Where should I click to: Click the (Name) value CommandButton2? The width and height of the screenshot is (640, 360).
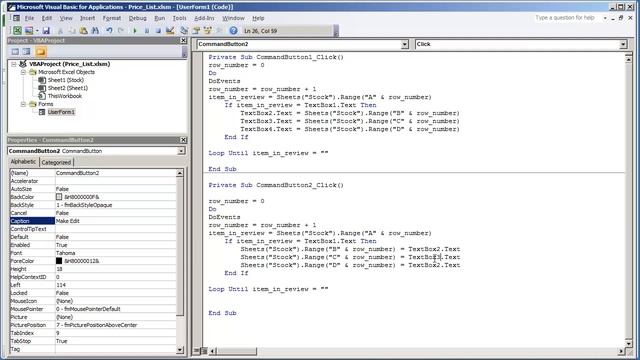[x=77, y=173]
